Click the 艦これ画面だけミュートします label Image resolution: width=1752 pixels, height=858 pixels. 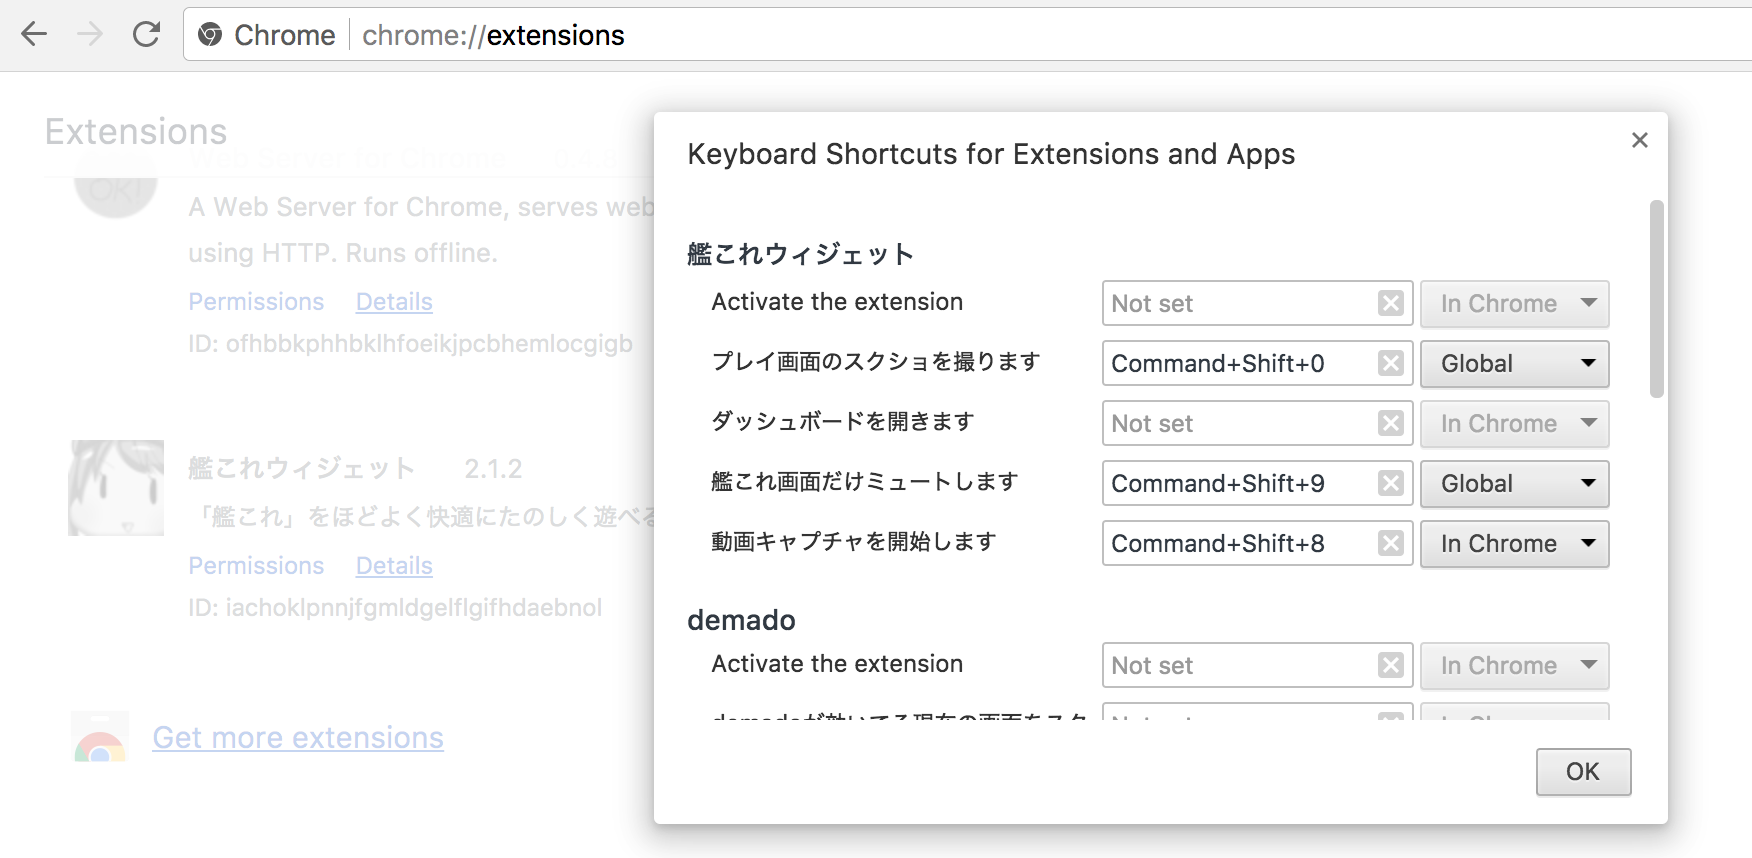point(865,482)
